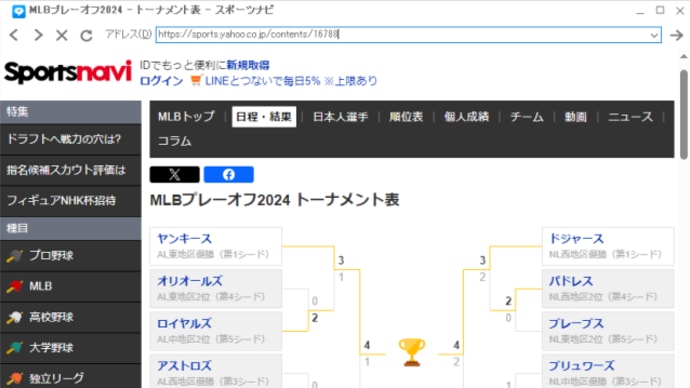The image size is (690, 388).
Task: Click the 高校野球 icon in sidebar
Action: tap(15, 317)
